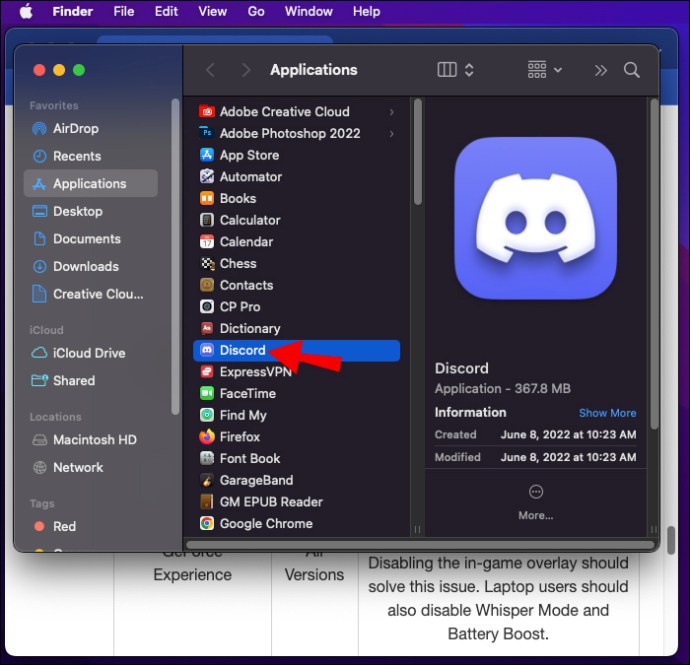This screenshot has width=690, height=665.
Task: Expand Adobe Creative Cloud folder chevron
Action: click(x=391, y=112)
